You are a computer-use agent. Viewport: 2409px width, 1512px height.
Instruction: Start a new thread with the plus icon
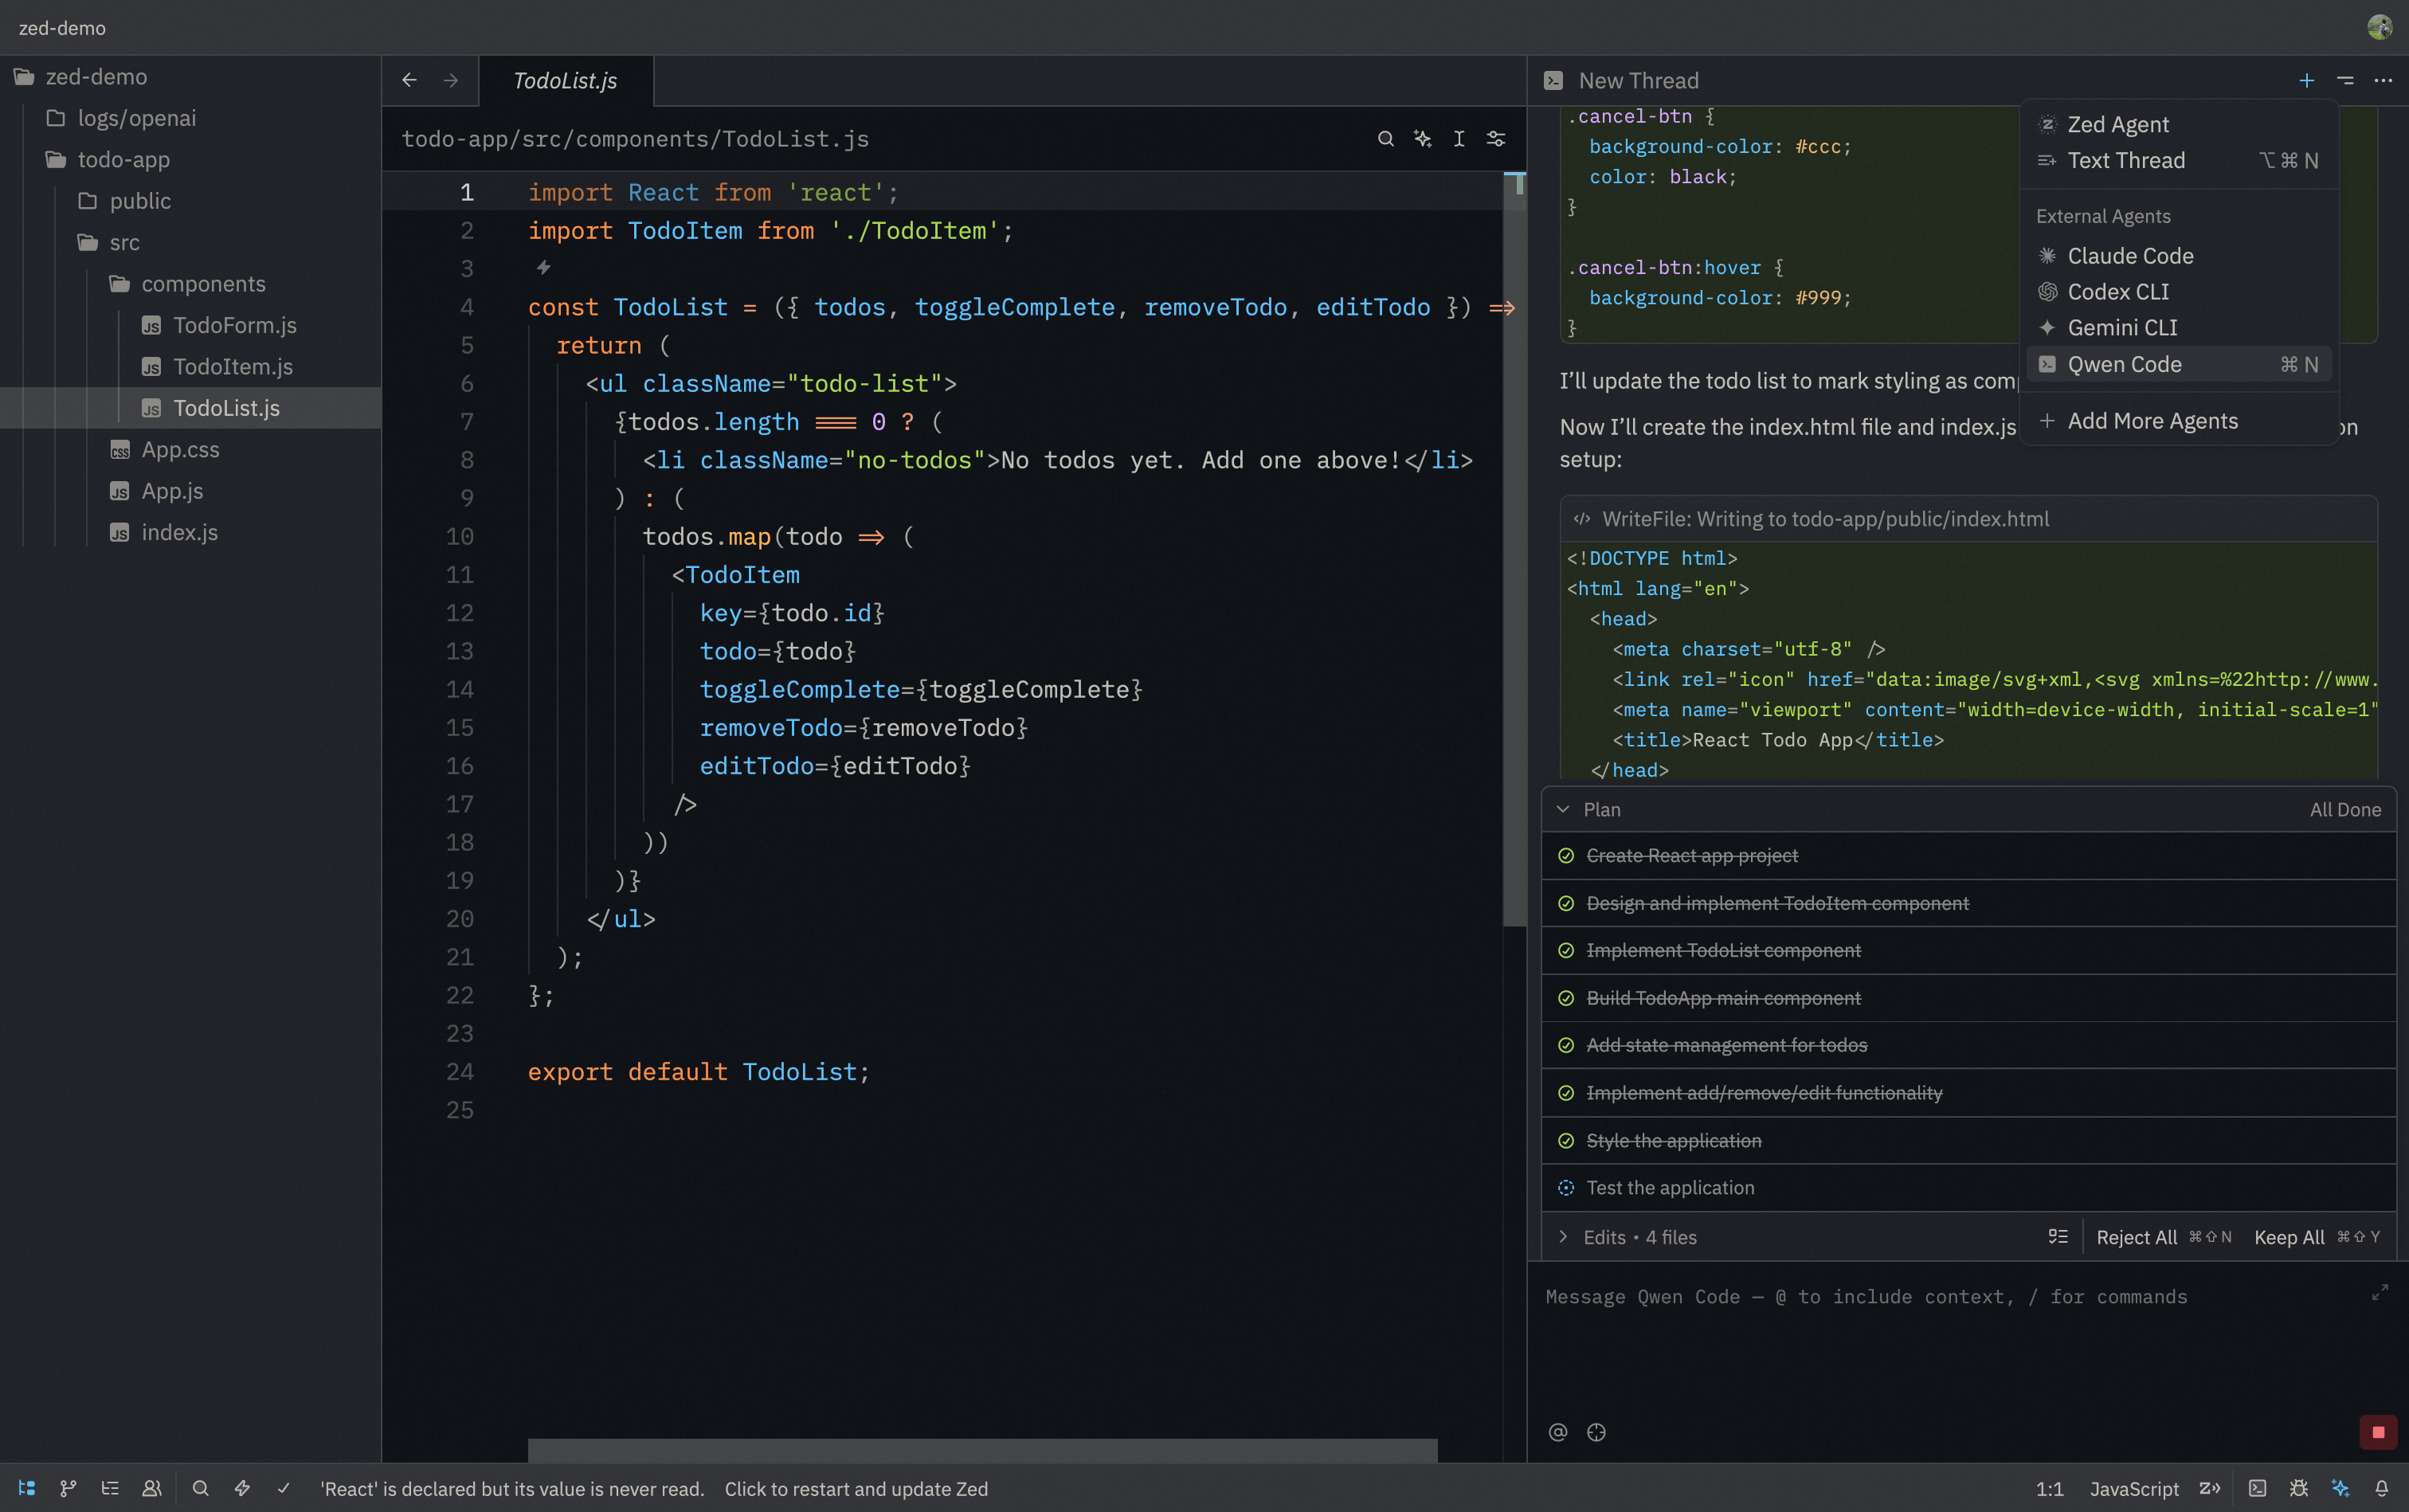tap(2306, 80)
